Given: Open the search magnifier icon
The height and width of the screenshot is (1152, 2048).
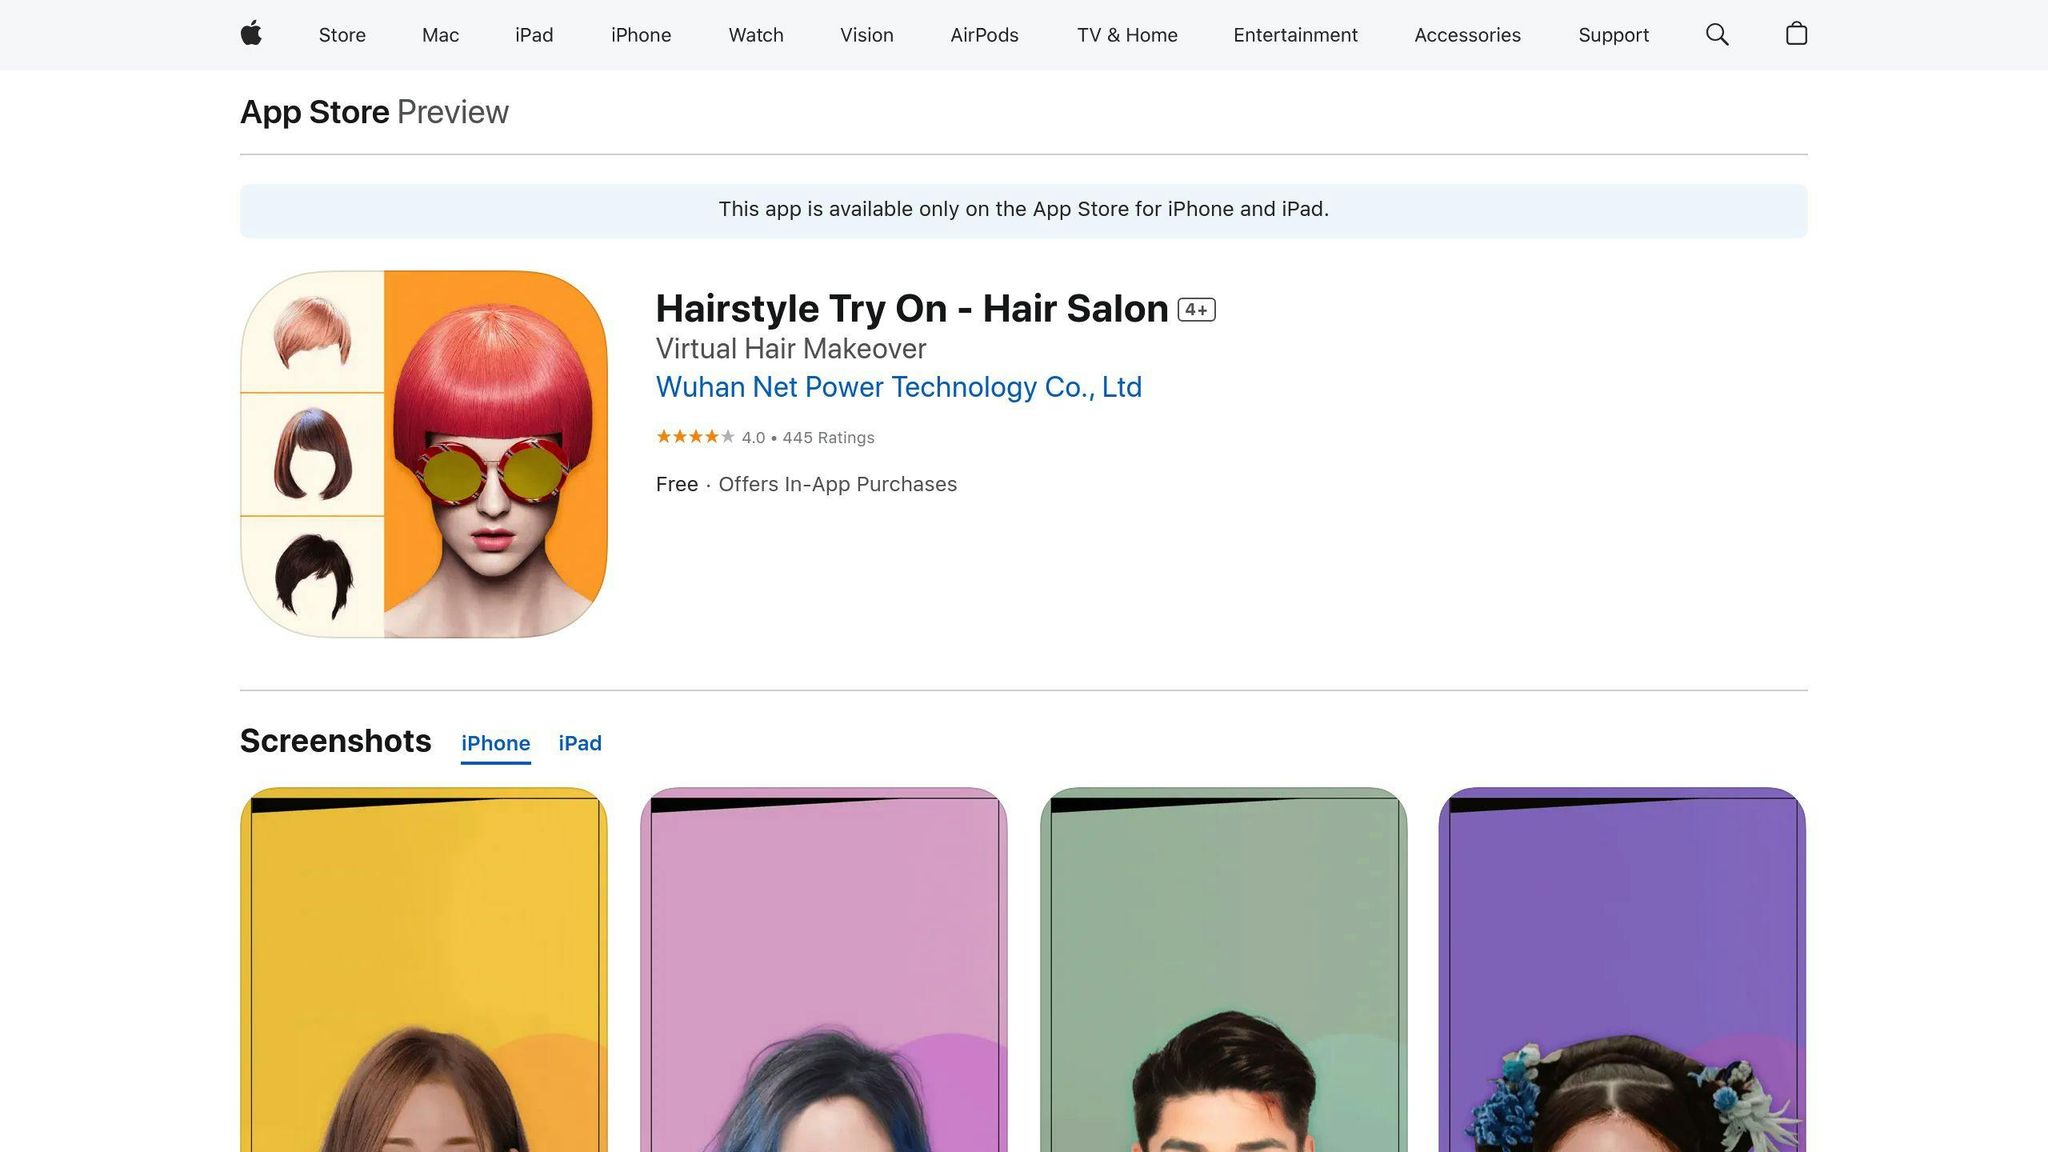Looking at the screenshot, I should (1717, 35).
